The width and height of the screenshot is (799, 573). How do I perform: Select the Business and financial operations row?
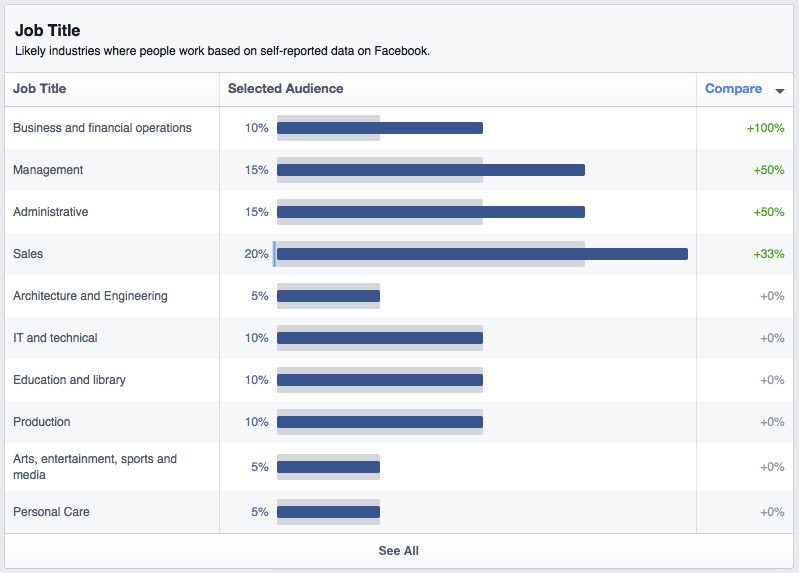pos(102,128)
